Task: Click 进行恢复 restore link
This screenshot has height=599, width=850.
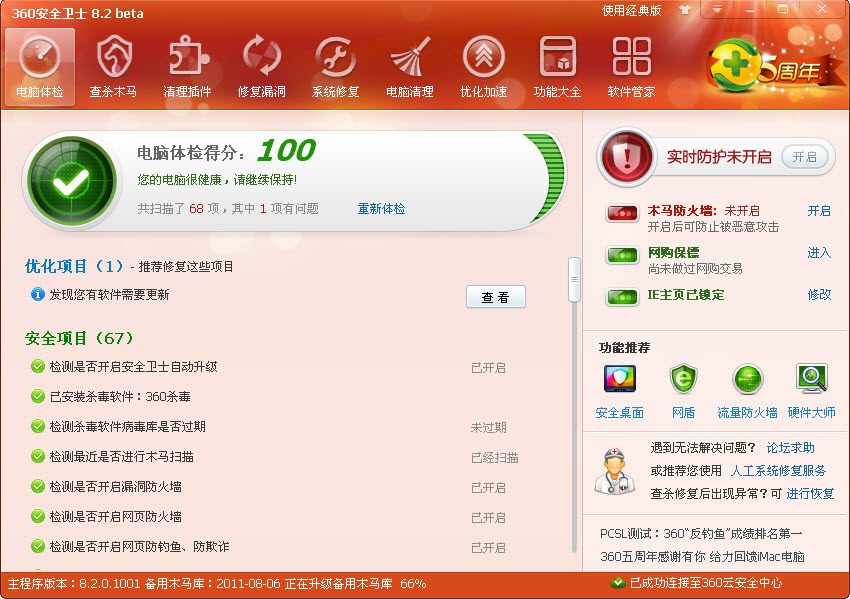Action: (810, 493)
